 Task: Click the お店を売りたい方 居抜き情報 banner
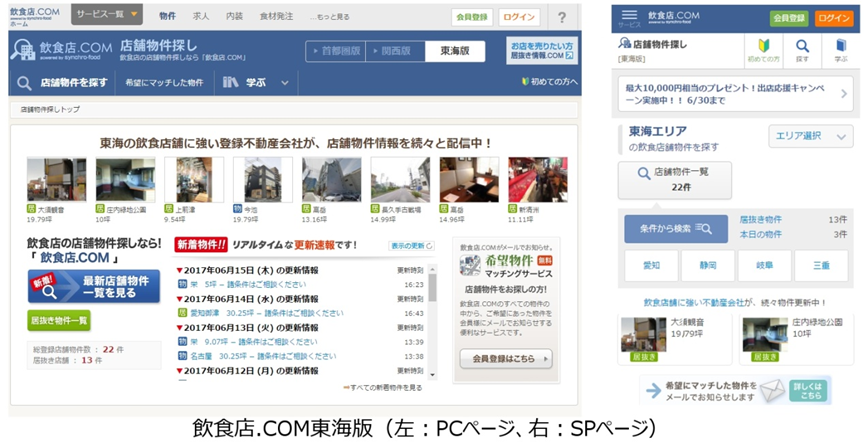542,50
